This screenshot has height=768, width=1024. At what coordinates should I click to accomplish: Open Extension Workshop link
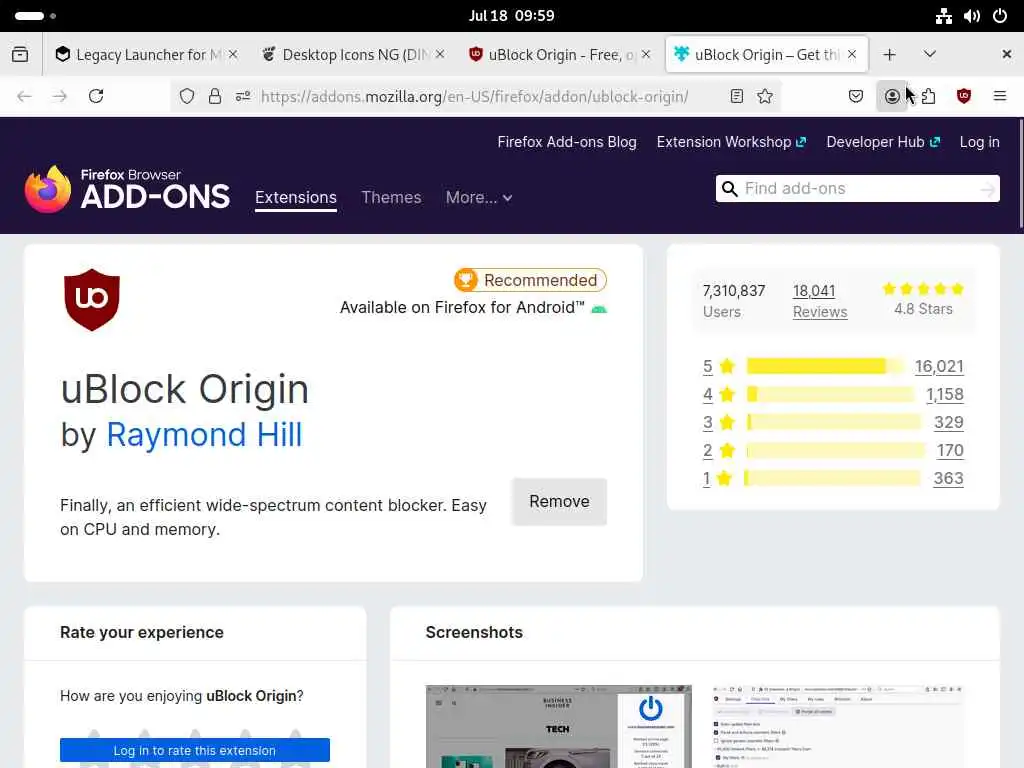pos(731,142)
